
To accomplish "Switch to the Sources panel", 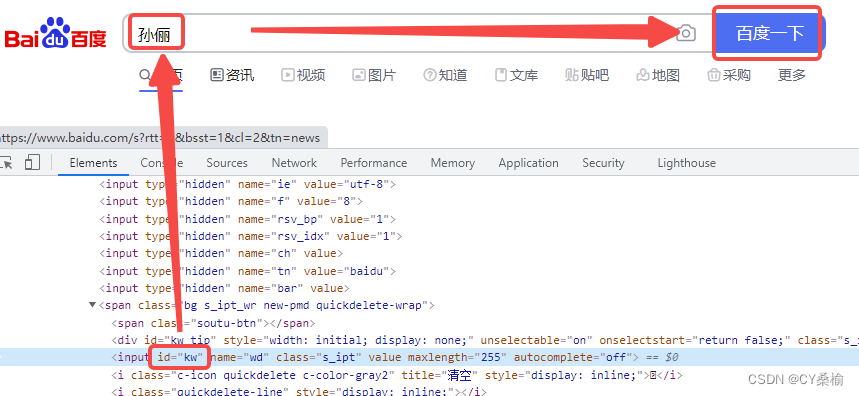I will pyautogui.click(x=227, y=163).
